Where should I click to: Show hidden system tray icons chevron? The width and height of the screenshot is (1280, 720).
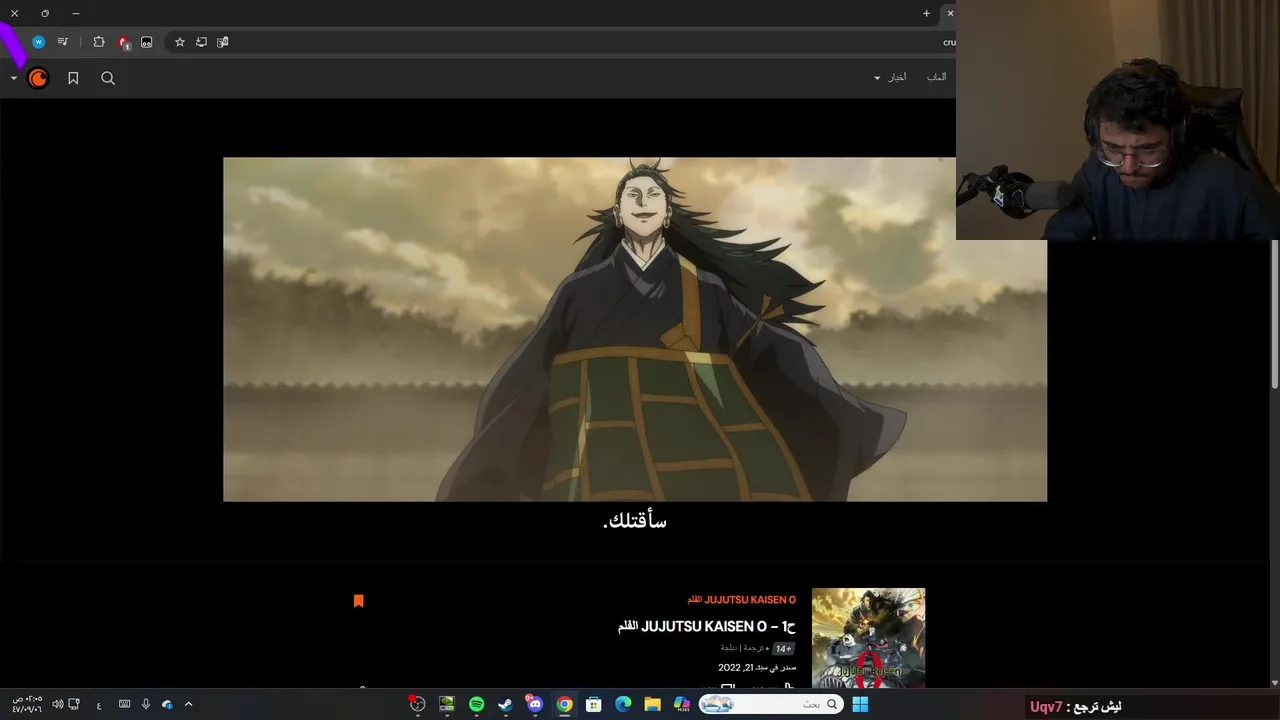188,705
